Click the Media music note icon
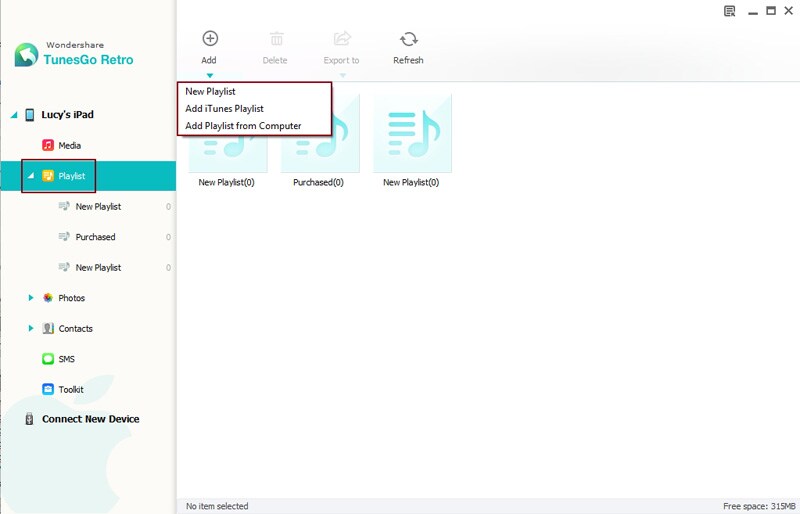This screenshot has width=800, height=514. tap(48, 145)
